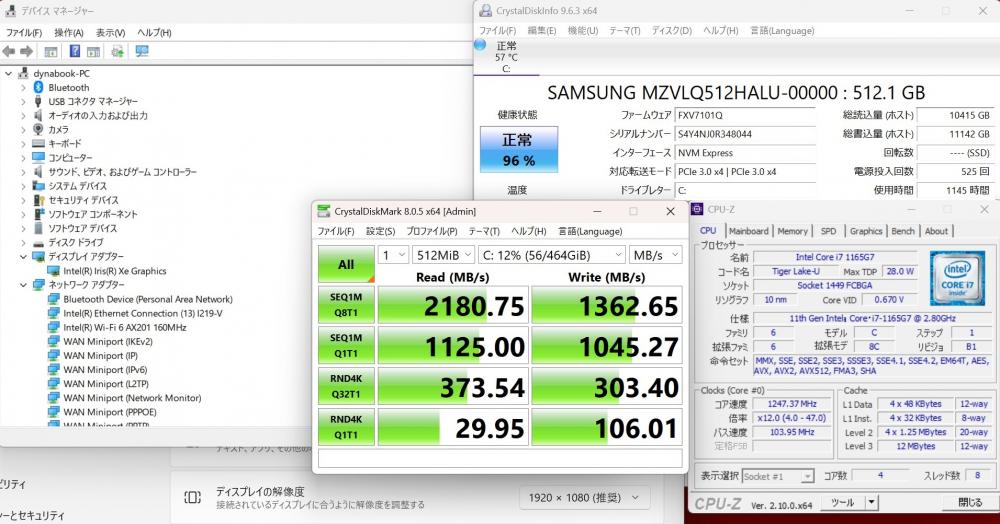
Task: Switch to the Memory tab in CPU-Z
Action: point(792,231)
